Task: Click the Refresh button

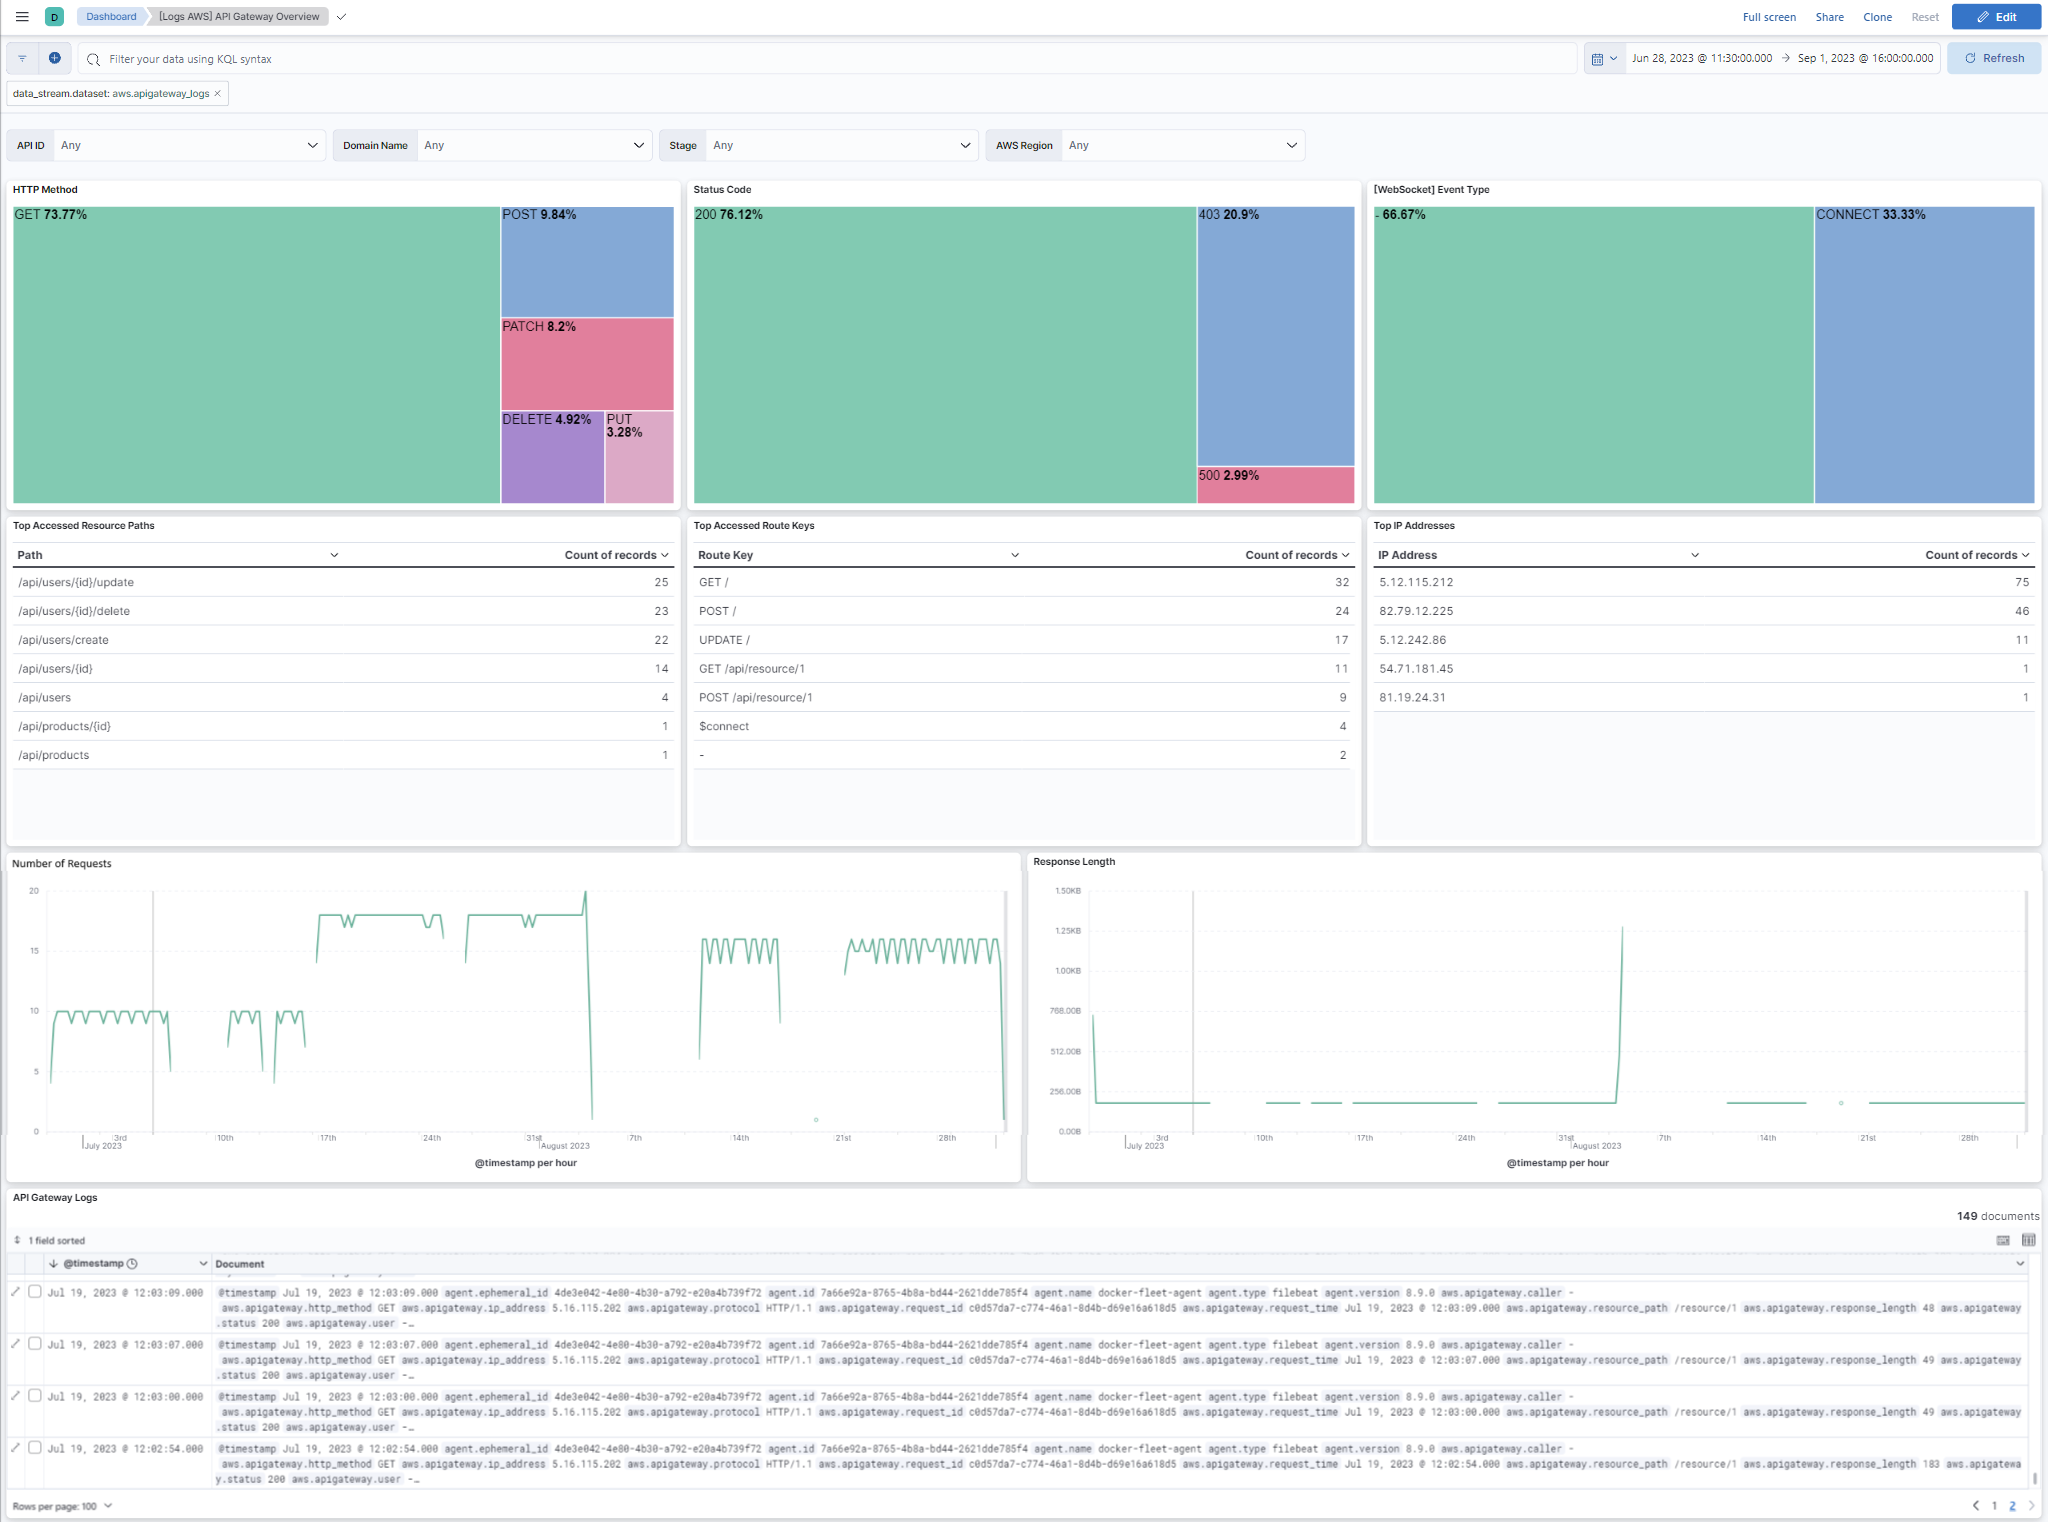Action: [1994, 57]
